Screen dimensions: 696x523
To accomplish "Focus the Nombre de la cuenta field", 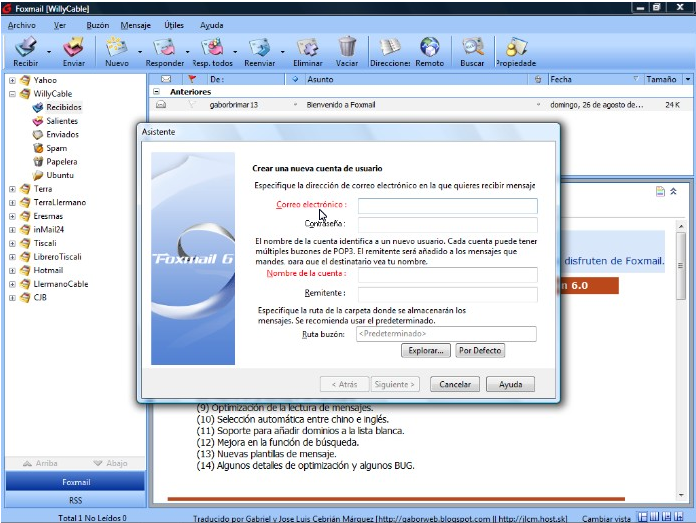I will [x=447, y=275].
